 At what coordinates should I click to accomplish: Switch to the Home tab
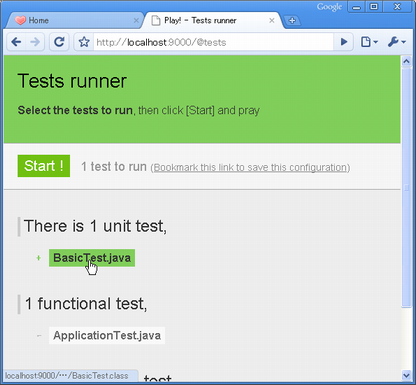tap(75, 21)
